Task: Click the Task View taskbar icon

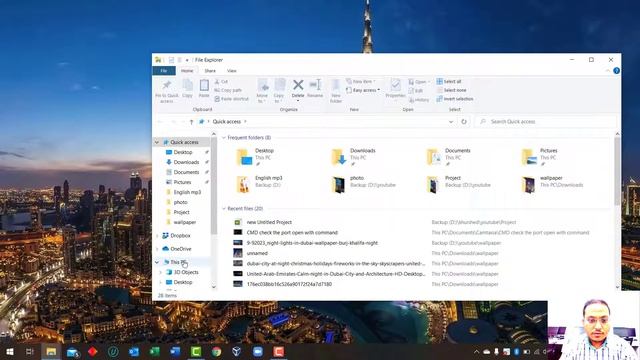Action: [x=30, y=351]
